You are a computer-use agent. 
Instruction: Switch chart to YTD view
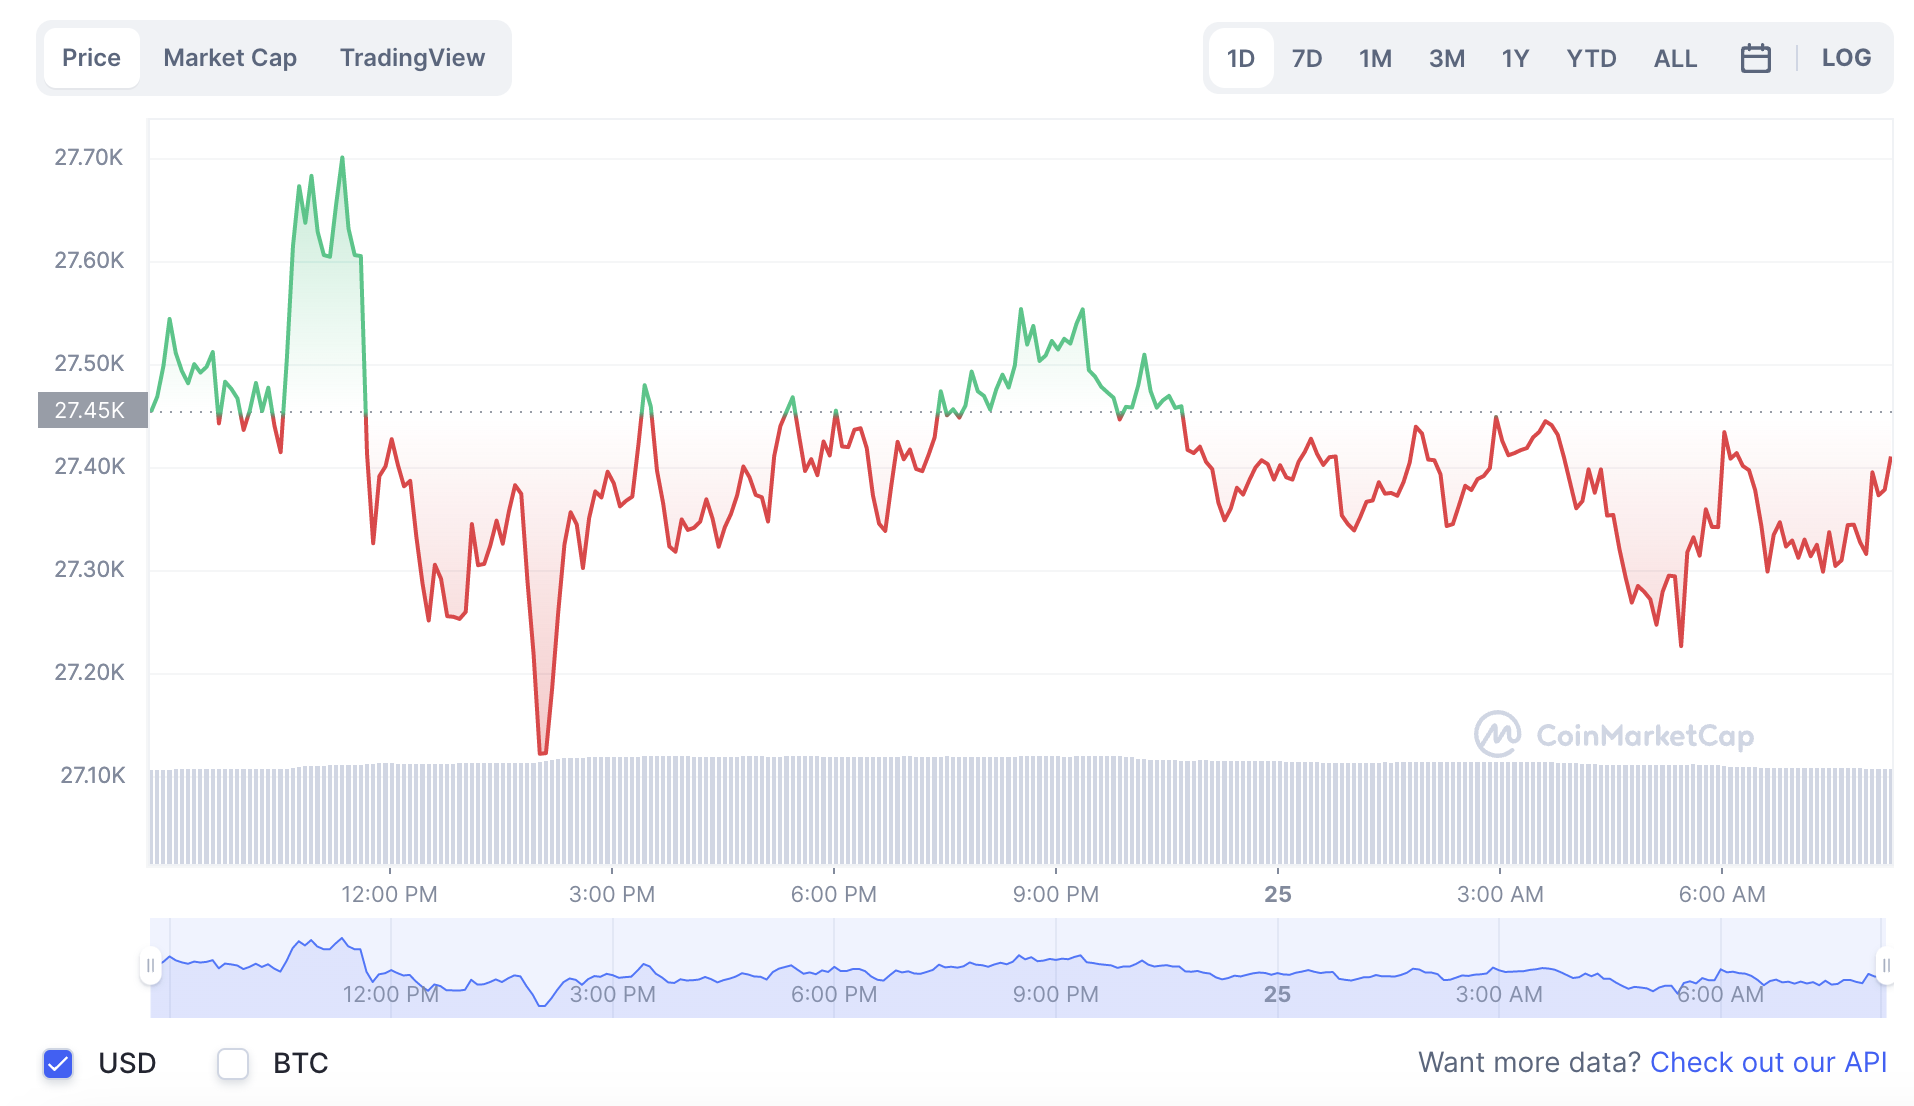(1591, 57)
